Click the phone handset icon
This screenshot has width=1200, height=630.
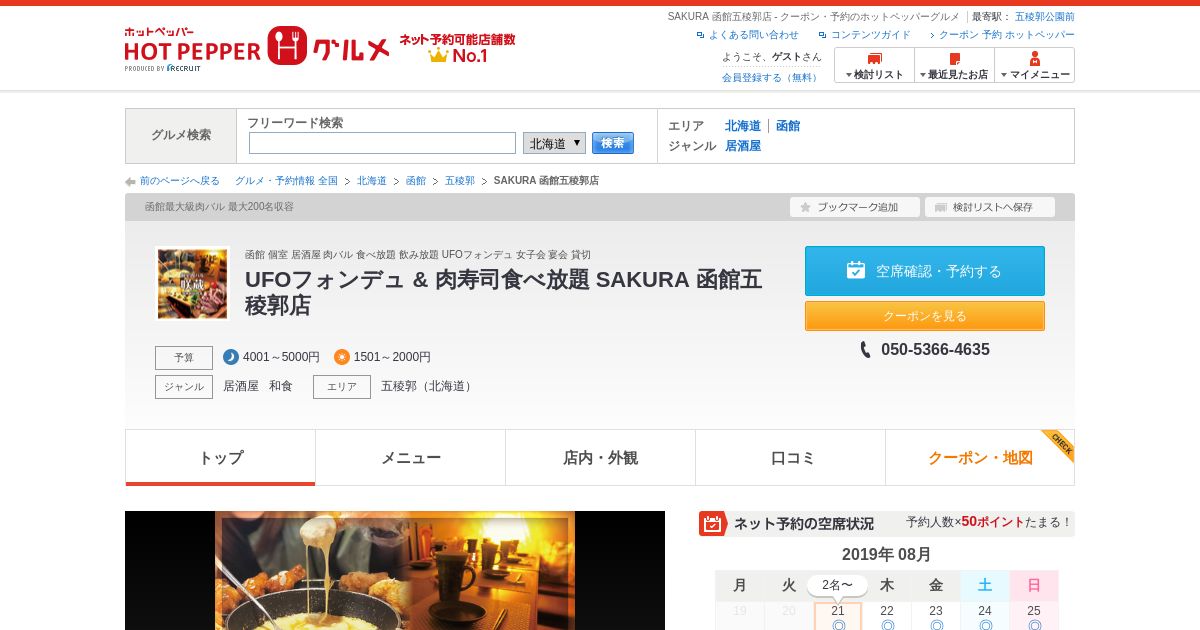(x=866, y=350)
